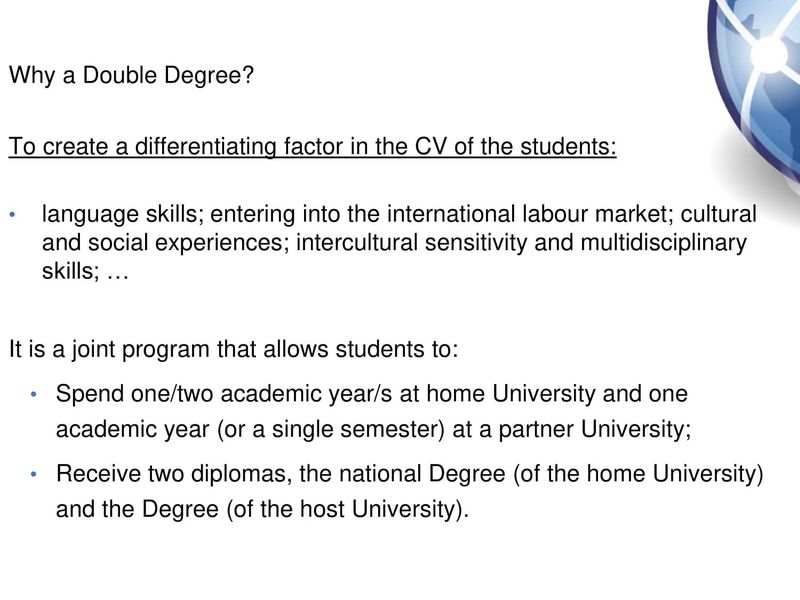Click the word 'CV' in the underlined heading
The width and height of the screenshot is (800, 600).
pyautogui.click(x=430, y=146)
